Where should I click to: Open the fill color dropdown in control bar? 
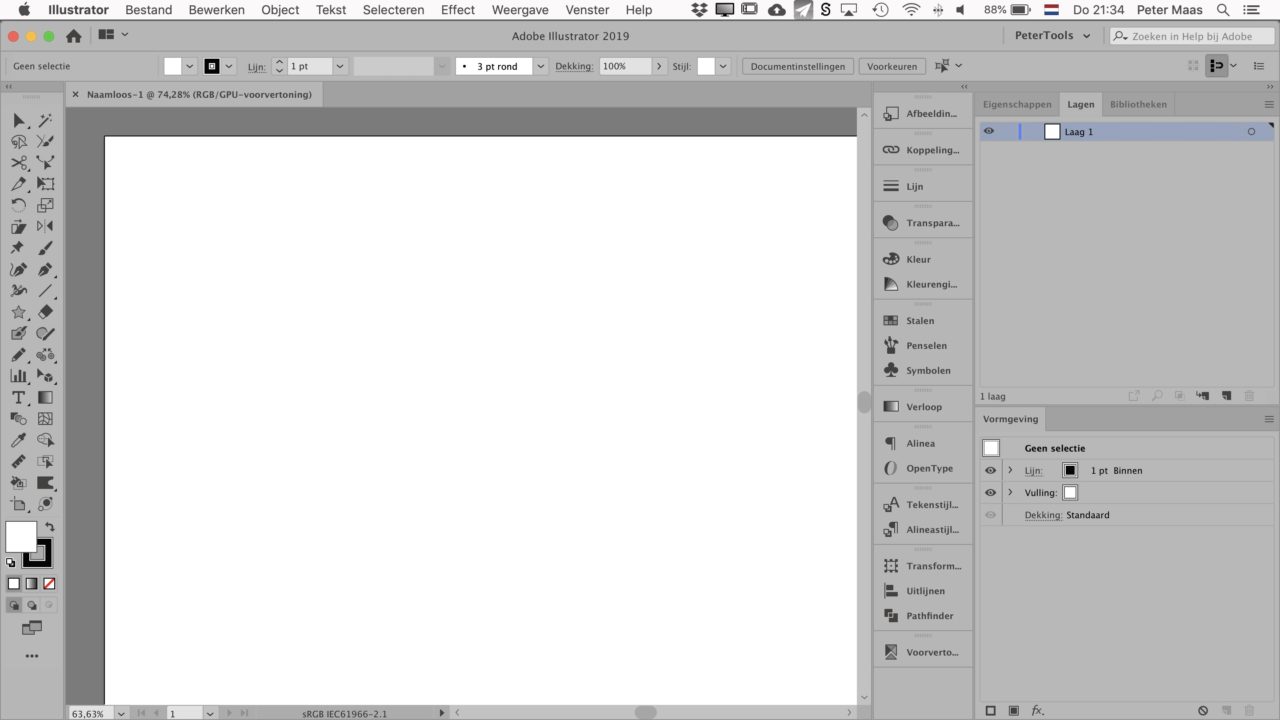(189, 66)
